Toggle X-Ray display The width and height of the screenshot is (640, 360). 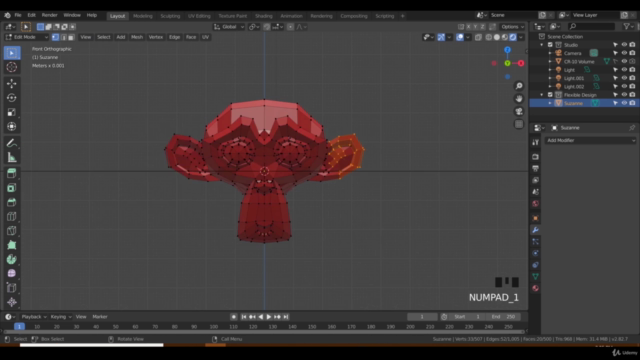click(478, 37)
